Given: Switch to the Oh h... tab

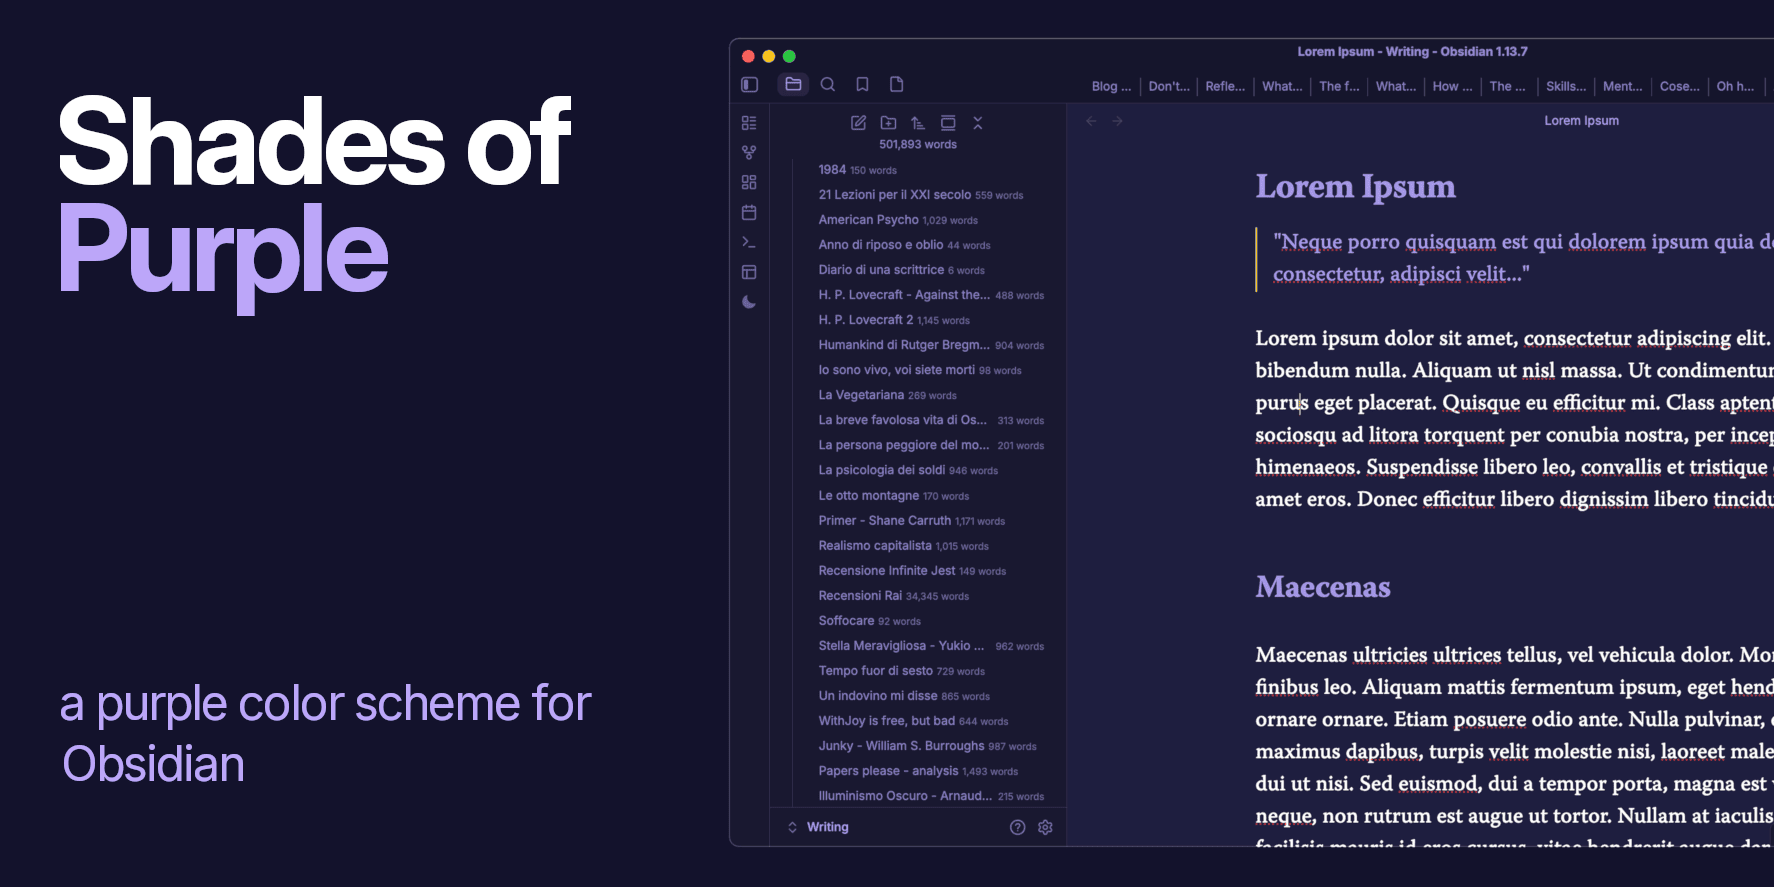Looking at the screenshot, I should tap(1735, 87).
